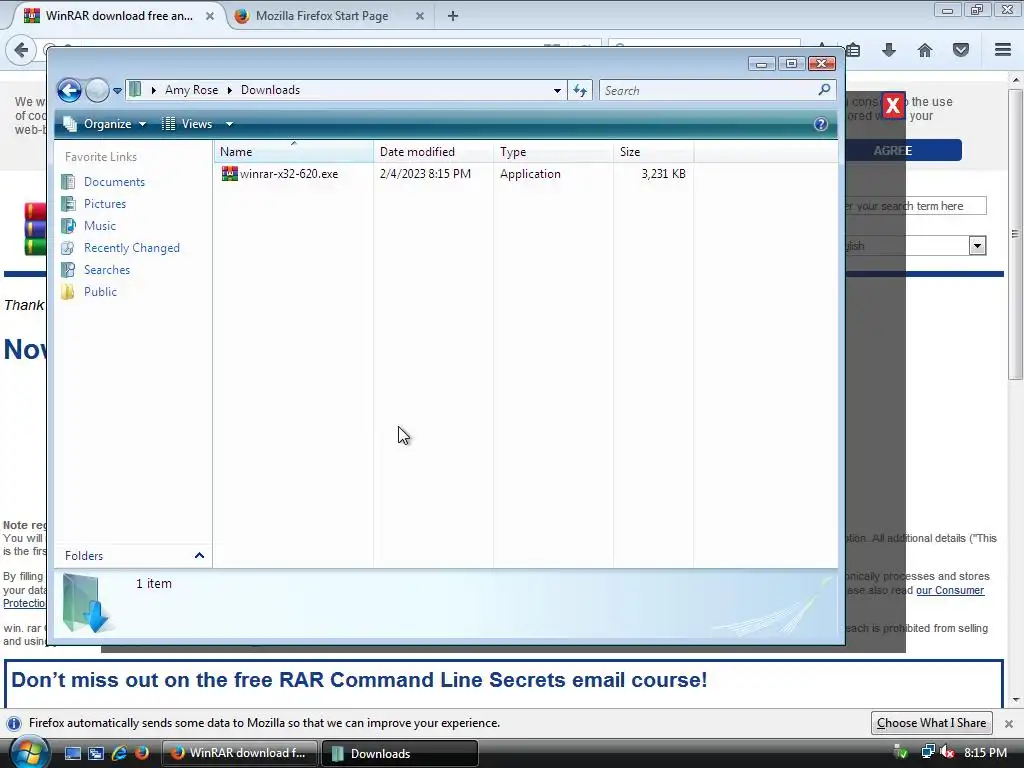Click the Public folder icon
The image size is (1024, 768).
68,292
